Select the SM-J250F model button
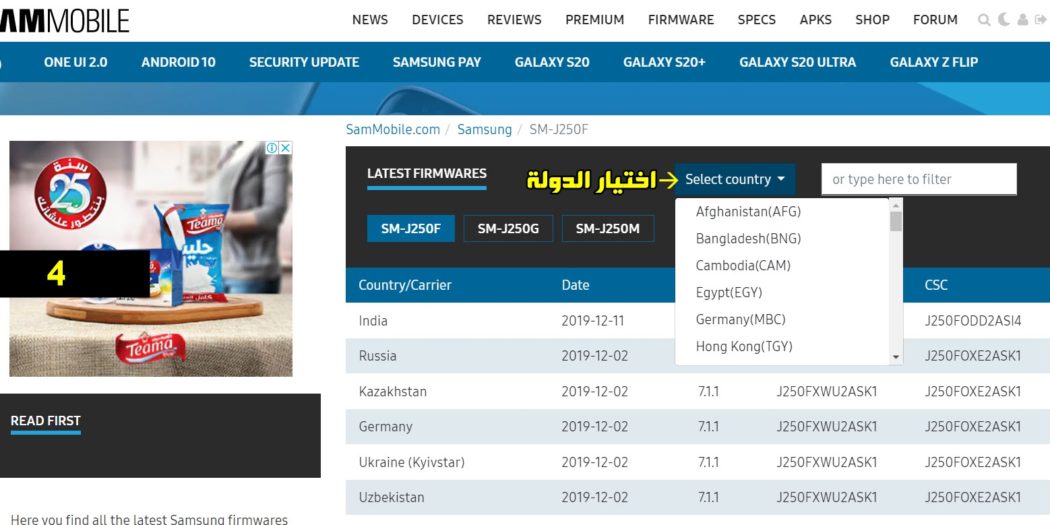Image resolution: width=1050 pixels, height=525 pixels. click(x=410, y=229)
